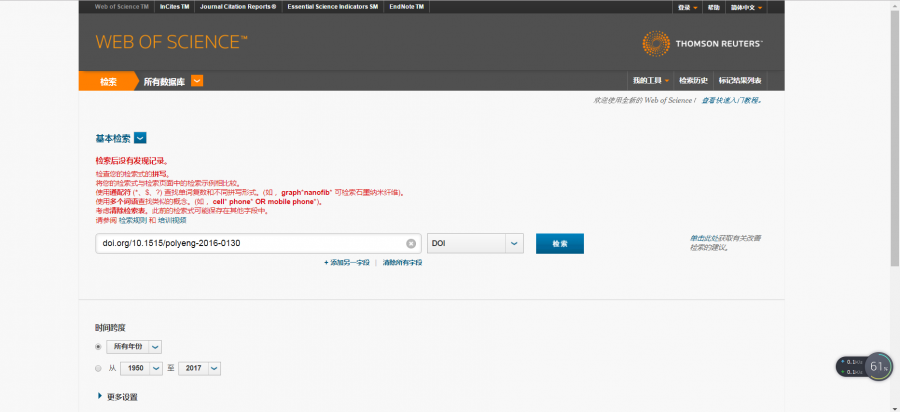This screenshot has height=412, width=900.
Task: Click Web of Science TM in top bar
Action: (122, 7)
